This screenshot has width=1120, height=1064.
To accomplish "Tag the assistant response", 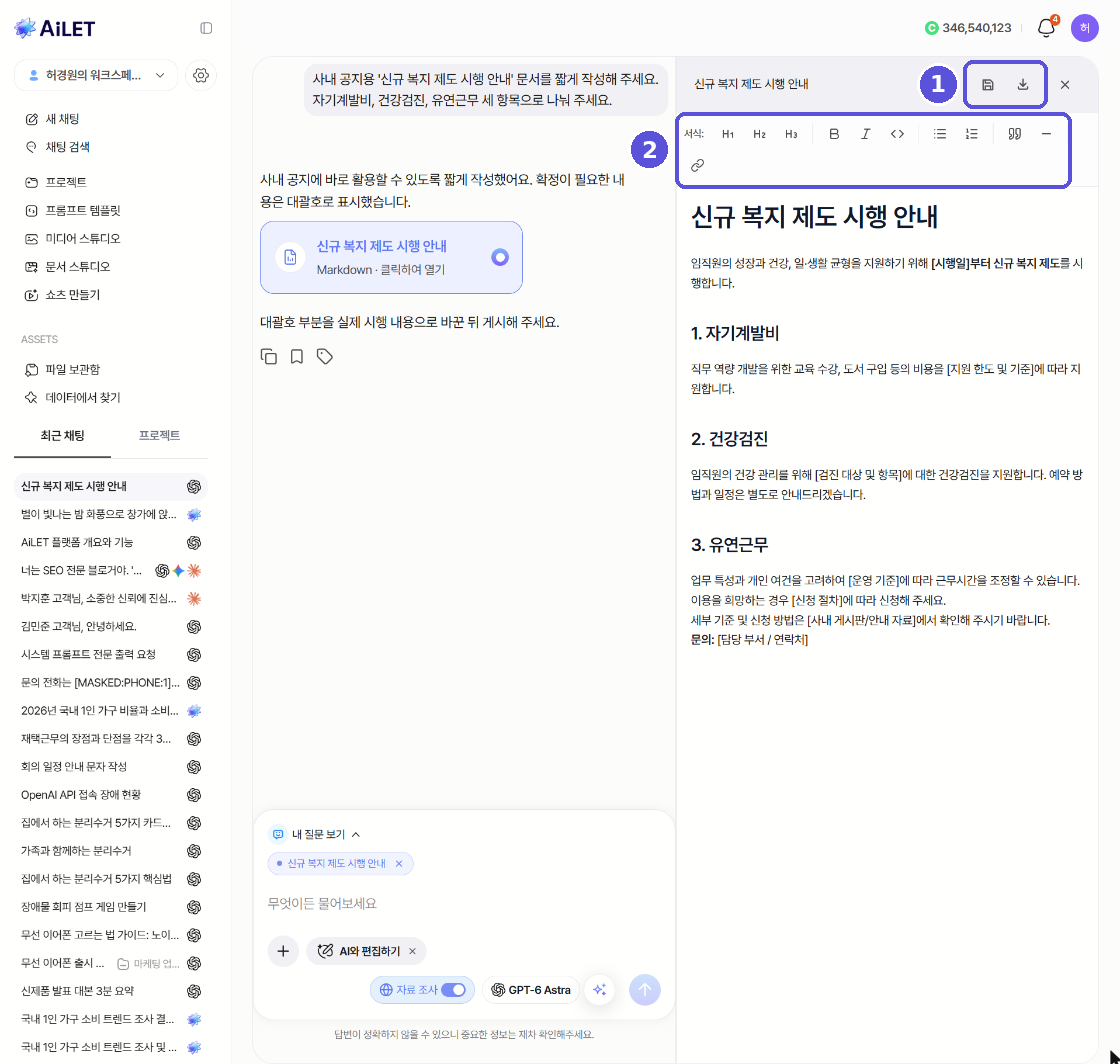I will [324, 356].
